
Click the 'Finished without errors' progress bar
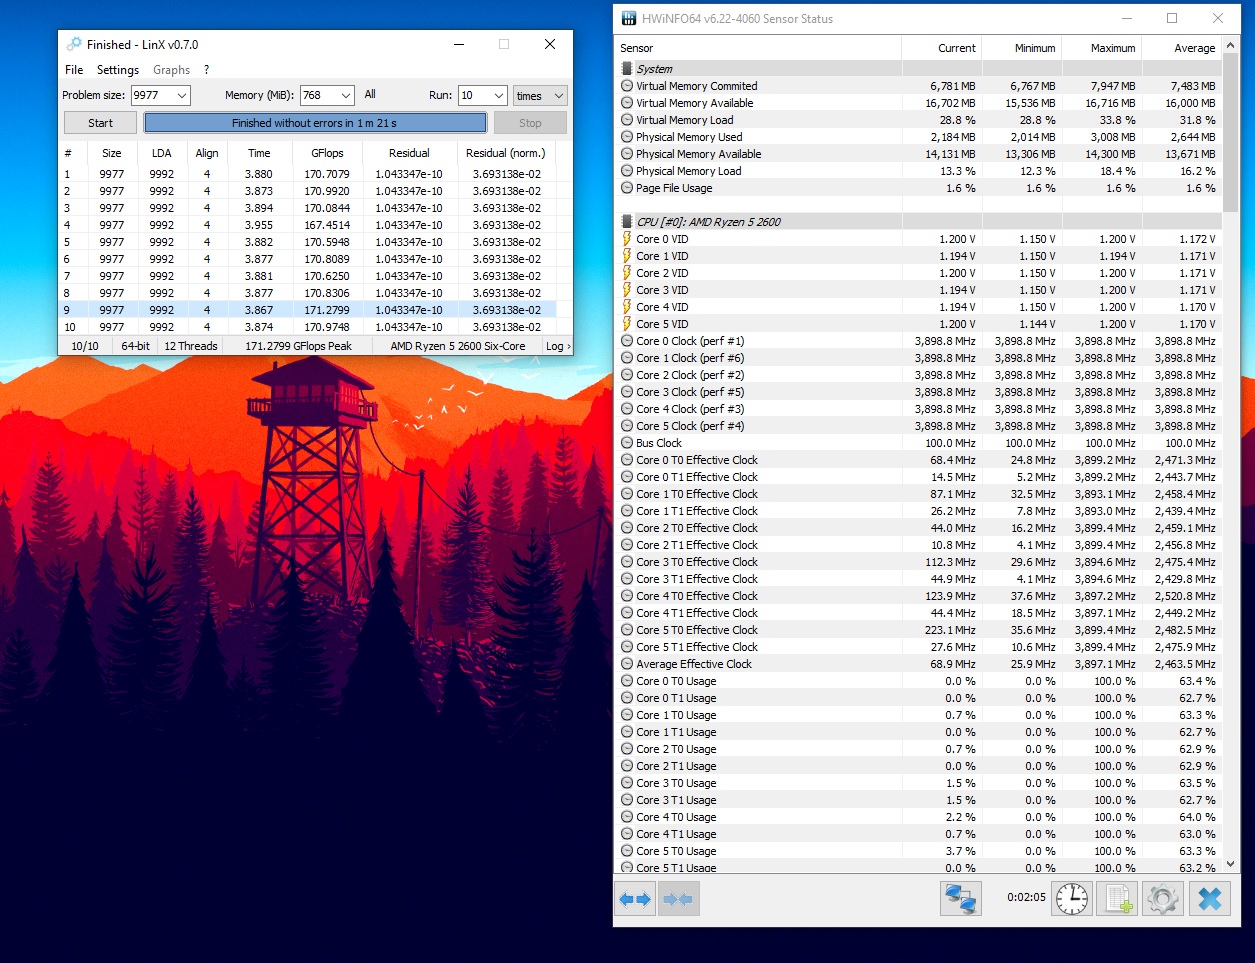(315, 123)
